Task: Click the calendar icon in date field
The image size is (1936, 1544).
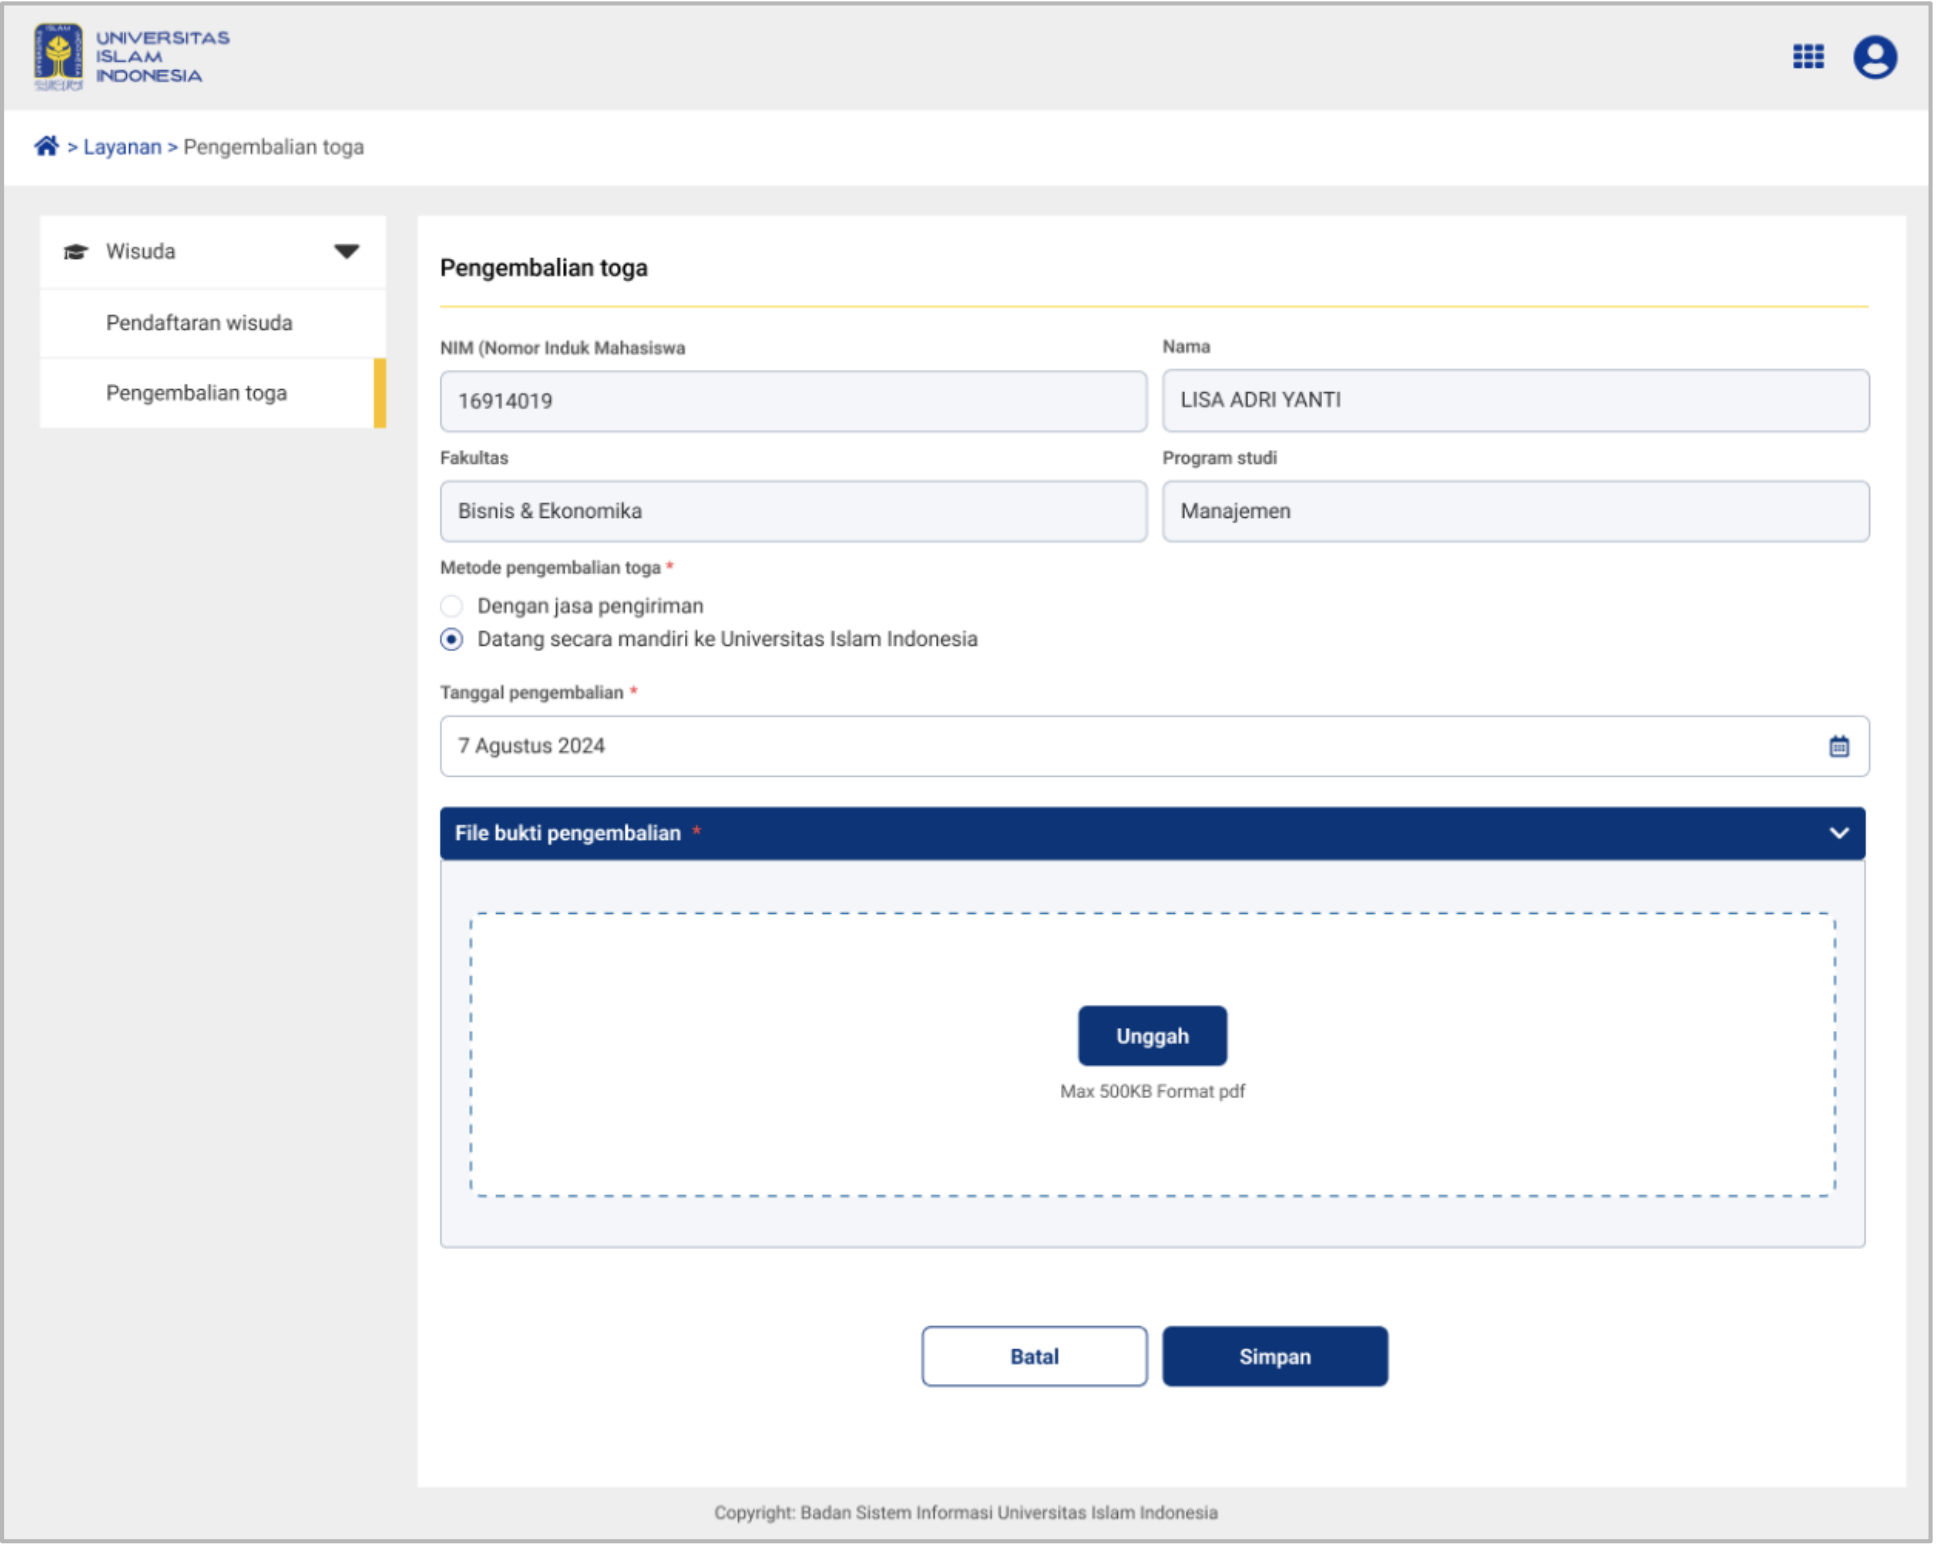Action: (1838, 746)
